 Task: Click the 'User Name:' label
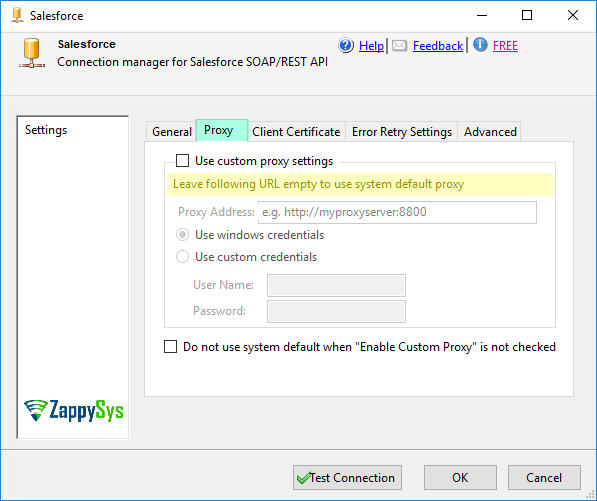pos(223,285)
